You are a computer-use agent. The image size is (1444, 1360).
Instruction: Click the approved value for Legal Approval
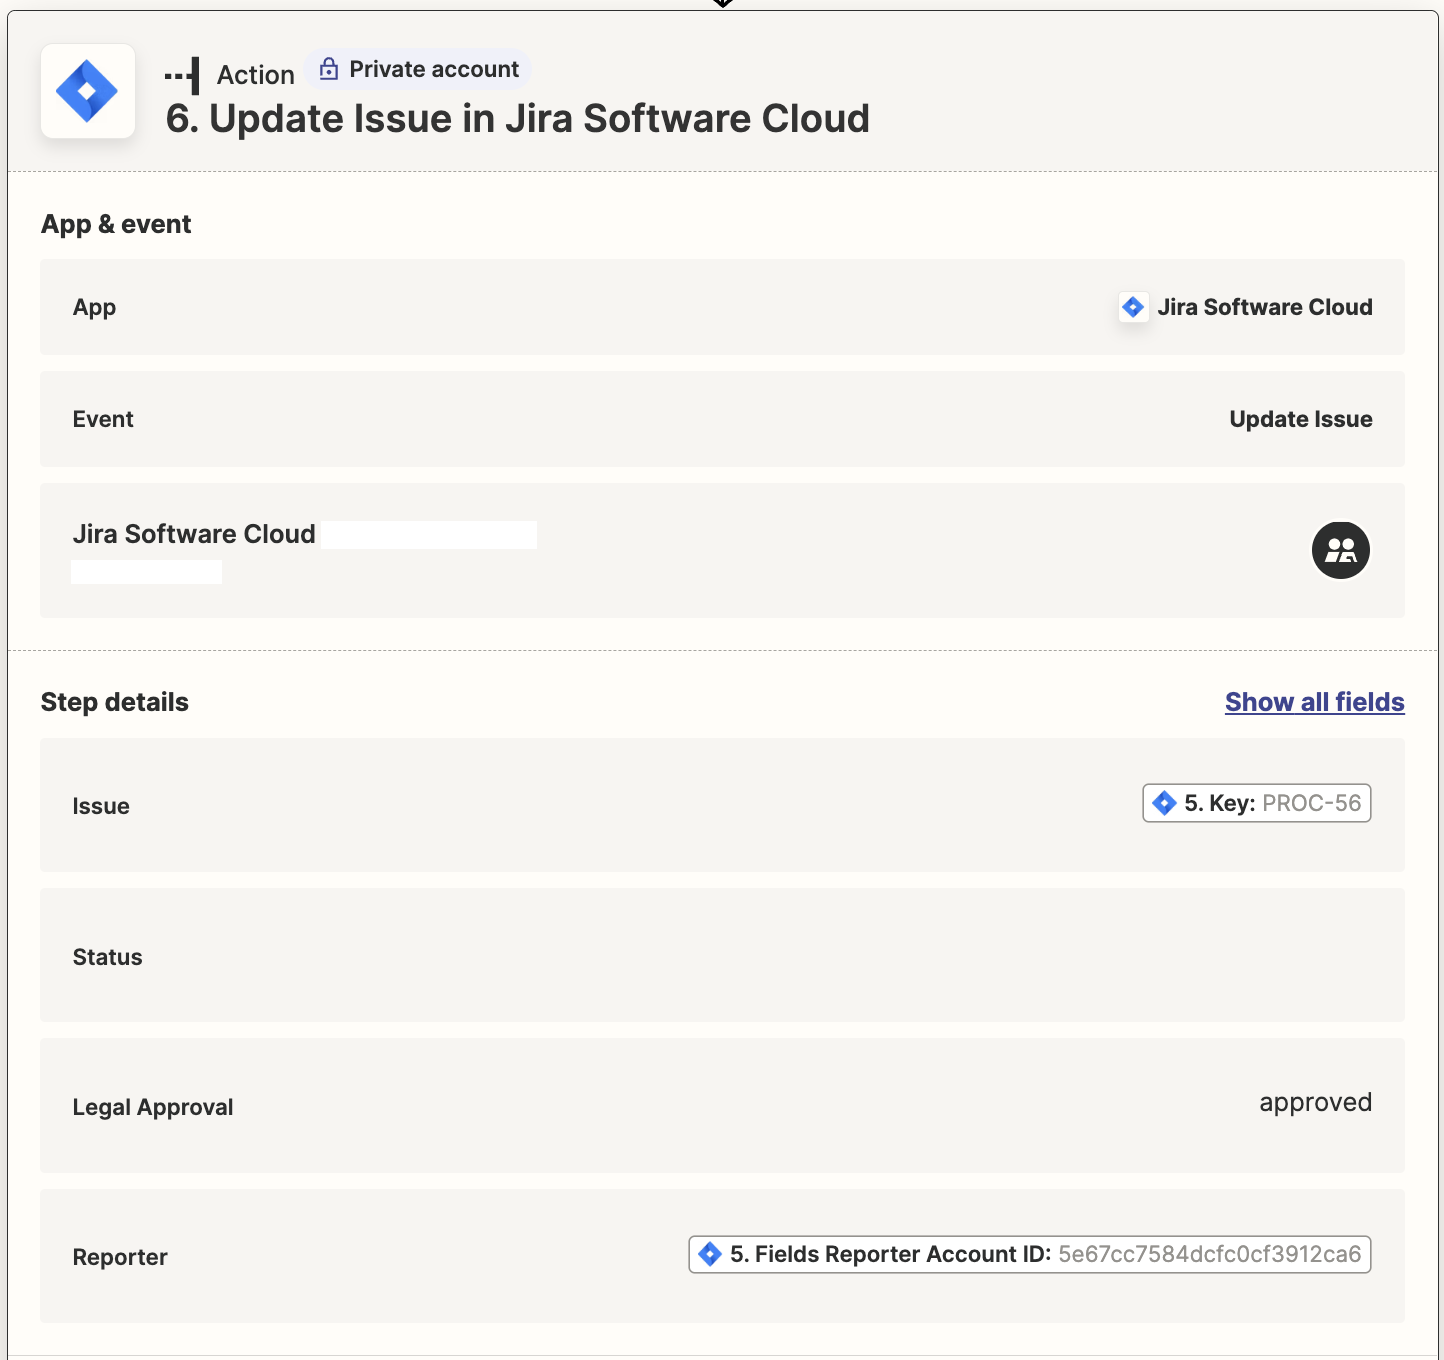pyautogui.click(x=1315, y=1103)
